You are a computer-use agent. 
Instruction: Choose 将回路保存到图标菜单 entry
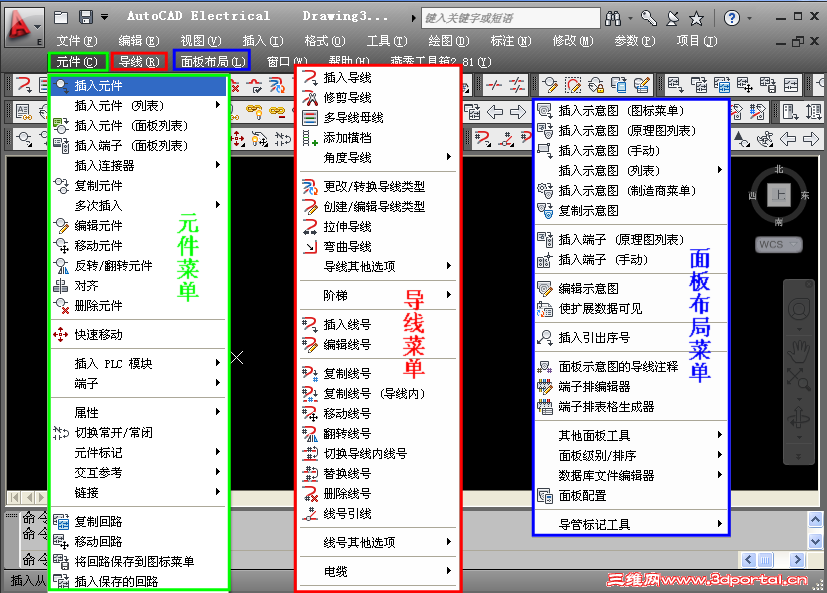pyautogui.click(x=139, y=561)
